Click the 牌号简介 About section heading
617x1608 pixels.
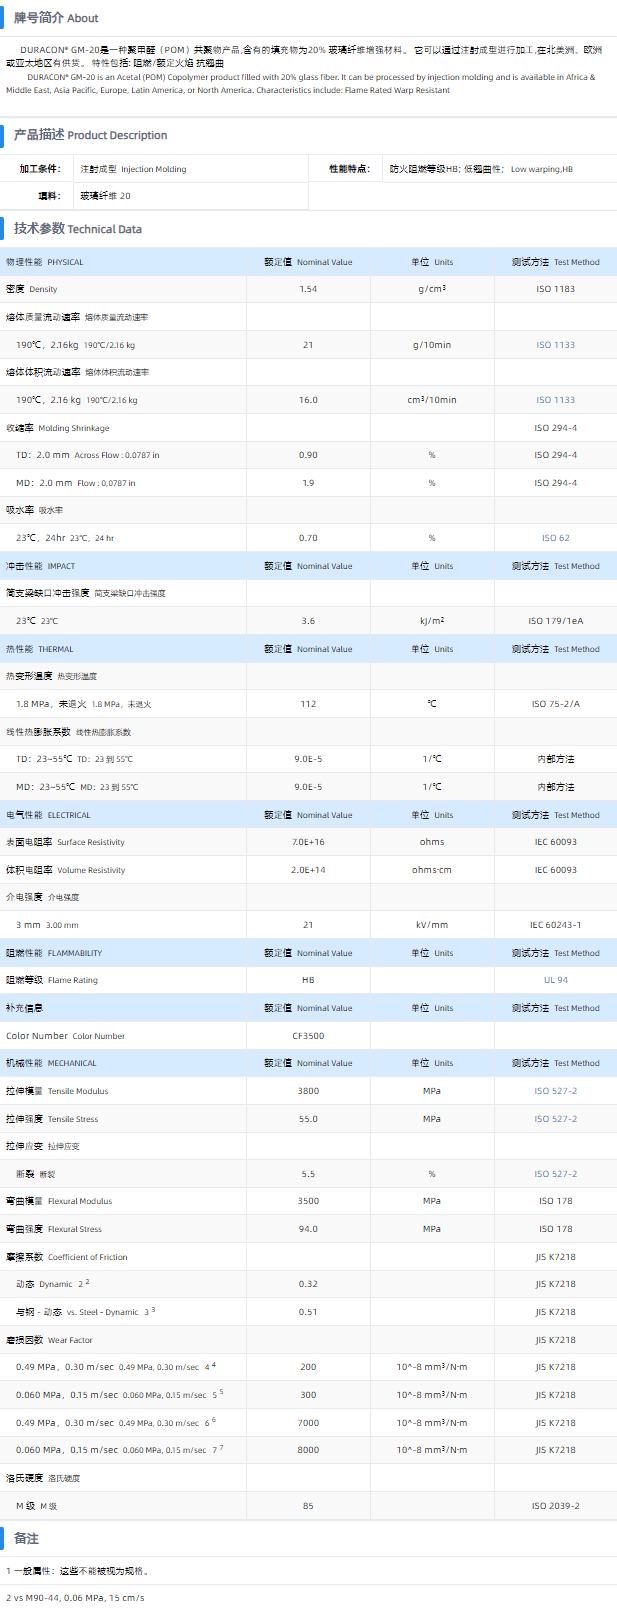(56, 18)
